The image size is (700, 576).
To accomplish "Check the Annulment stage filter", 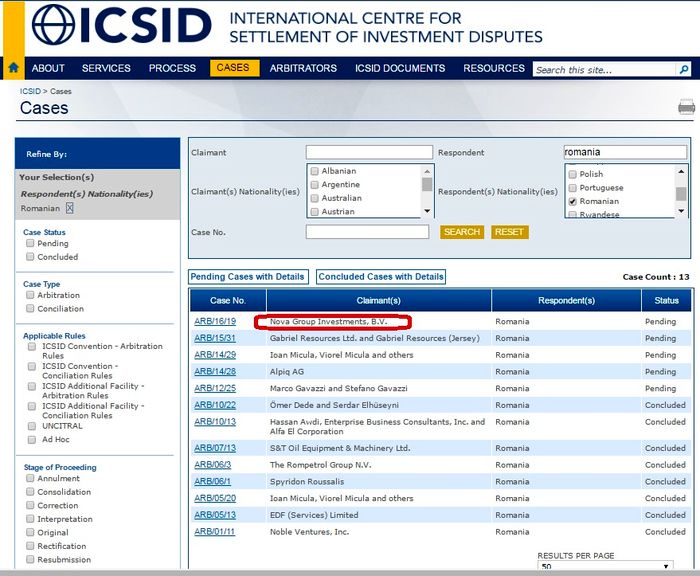I will pyautogui.click(x=30, y=478).
